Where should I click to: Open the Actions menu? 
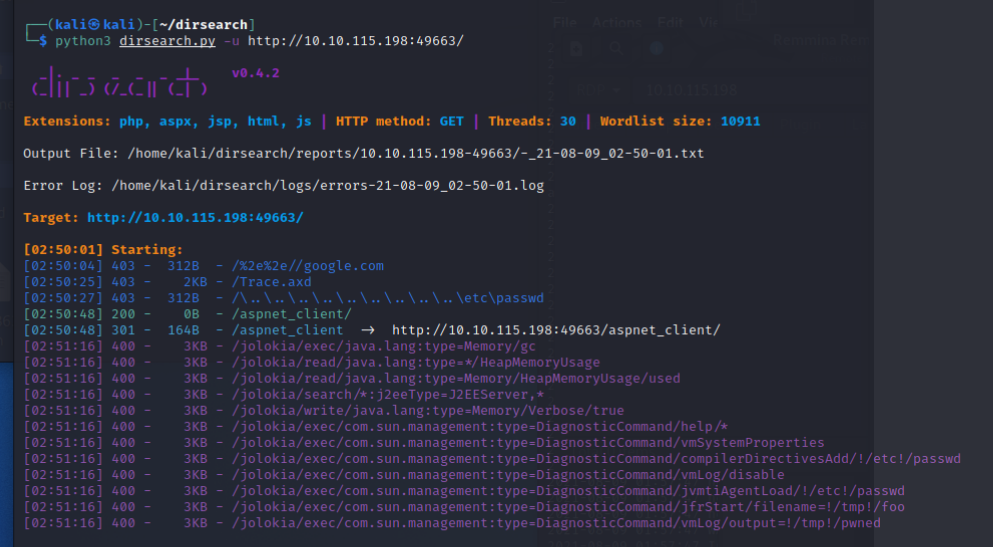617,22
